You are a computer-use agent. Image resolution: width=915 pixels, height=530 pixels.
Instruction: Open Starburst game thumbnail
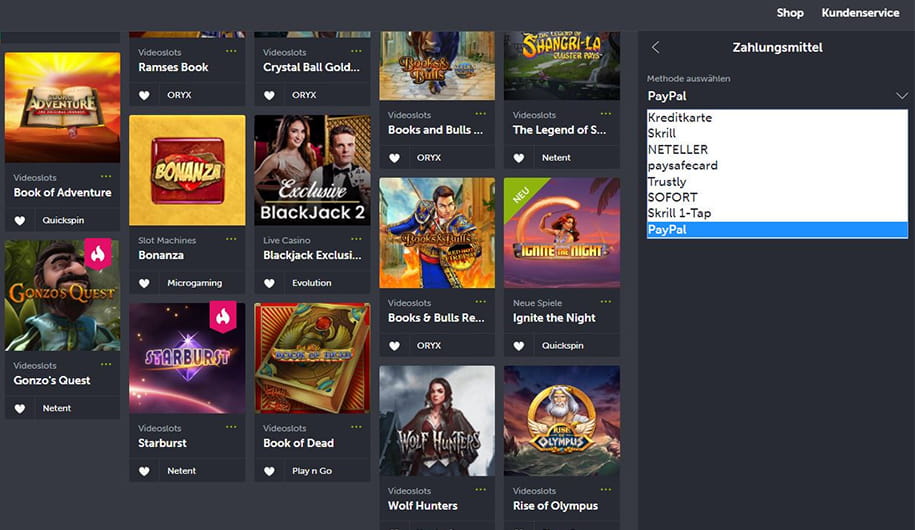point(187,358)
